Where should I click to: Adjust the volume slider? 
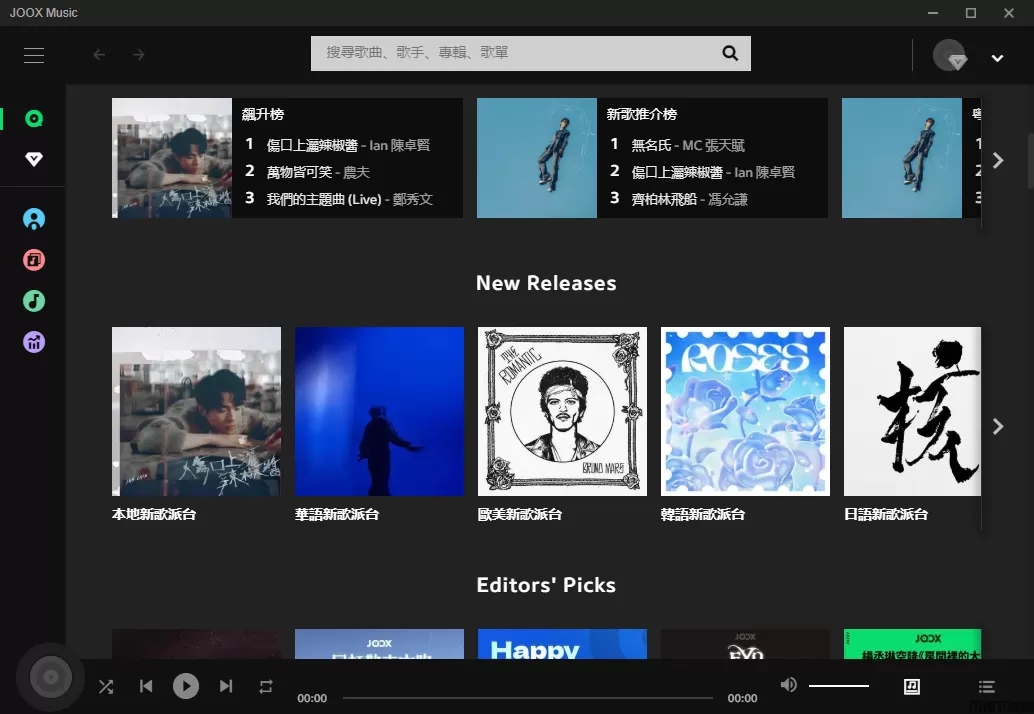[x=839, y=686]
